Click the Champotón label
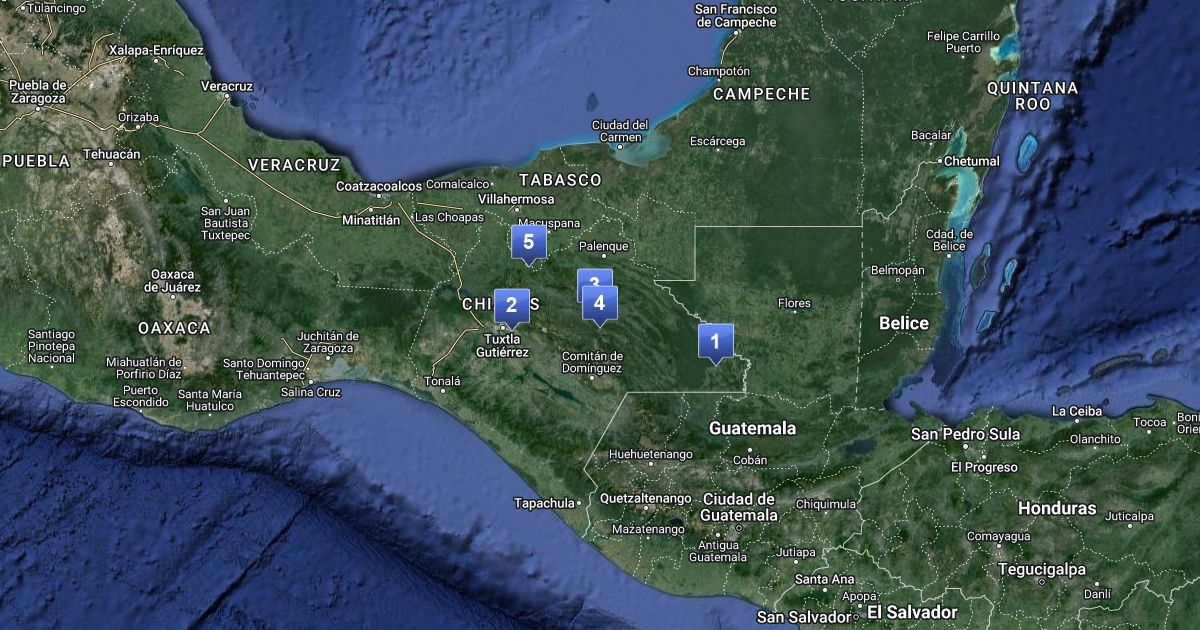Screen dimensions: 1200x630 coord(718,71)
